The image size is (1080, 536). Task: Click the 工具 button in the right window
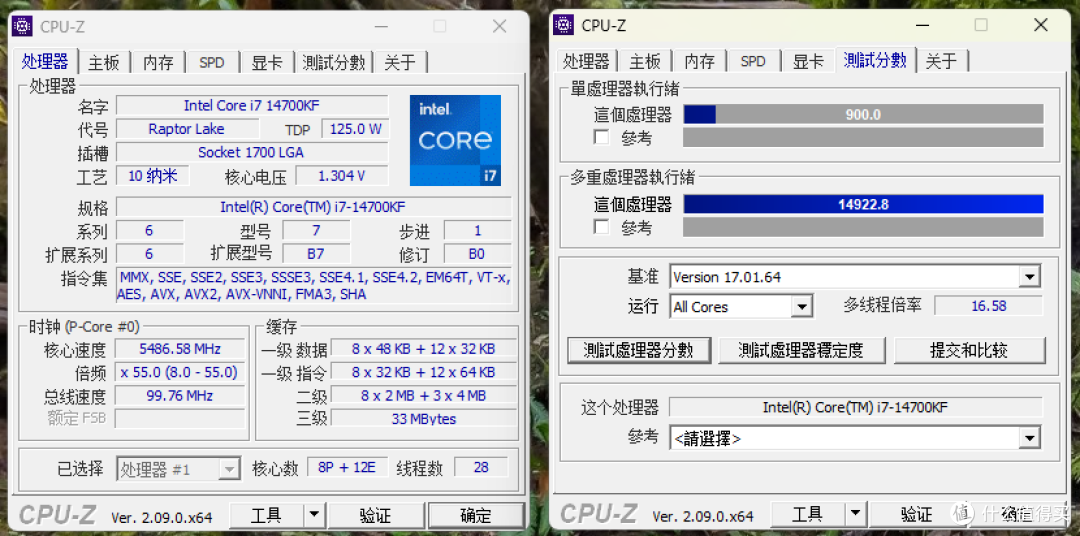coord(807,514)
